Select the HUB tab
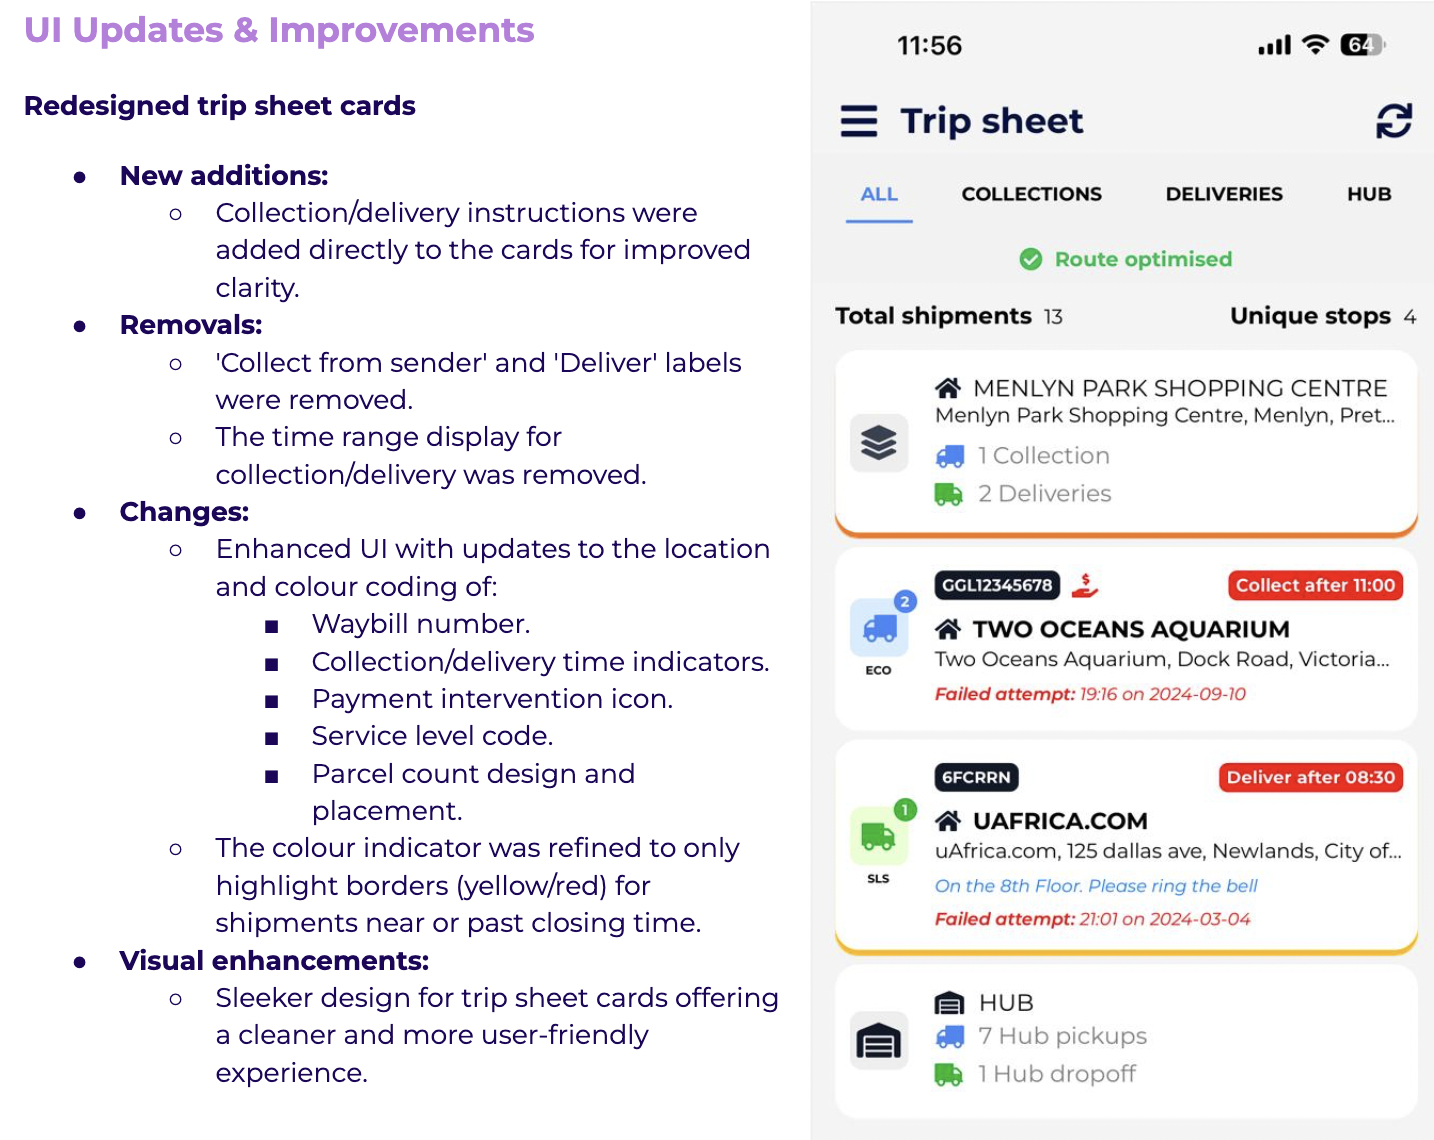The image size is (1434, 1140). coord(1369,194)
